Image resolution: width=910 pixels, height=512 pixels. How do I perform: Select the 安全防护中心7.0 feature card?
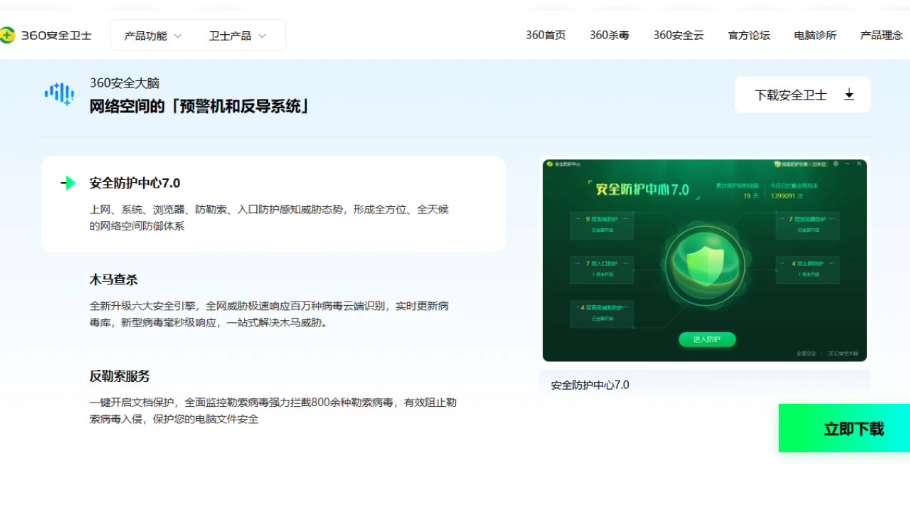[273, 204]
